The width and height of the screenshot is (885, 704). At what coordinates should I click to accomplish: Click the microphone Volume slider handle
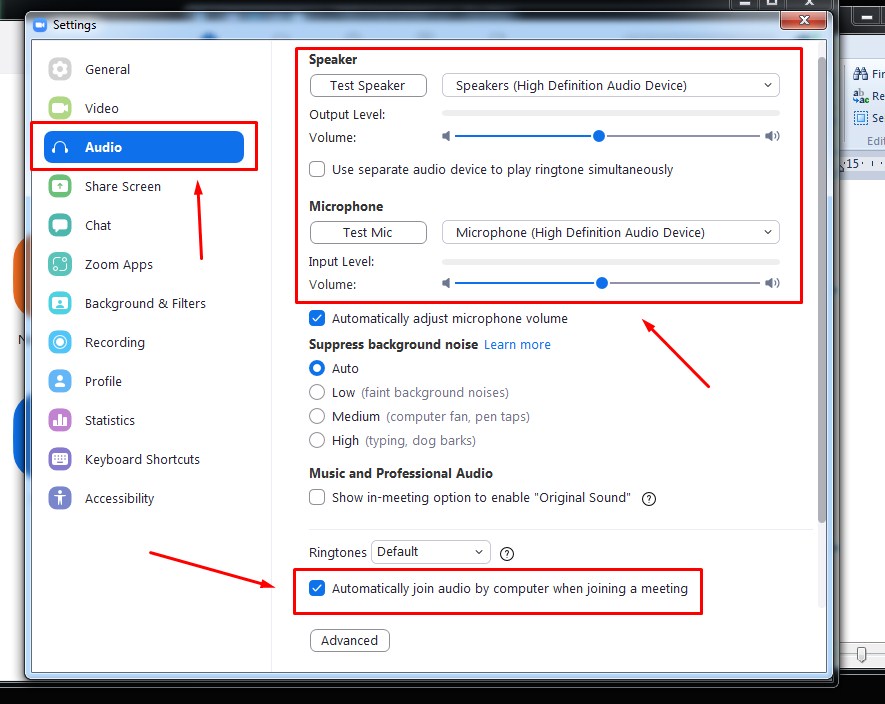602,283
